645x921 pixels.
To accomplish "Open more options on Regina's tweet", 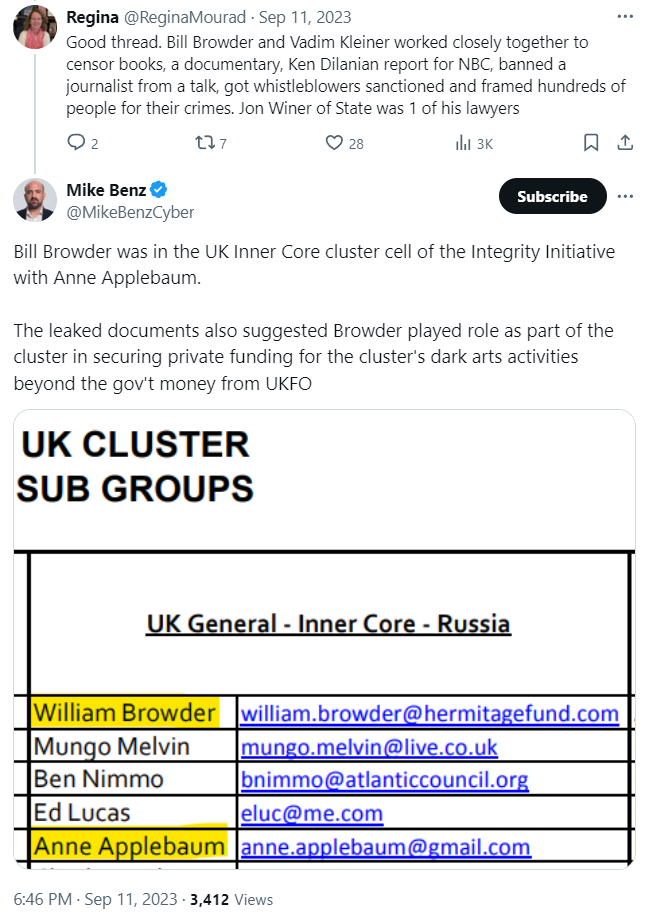I will (x=625, y=18).
